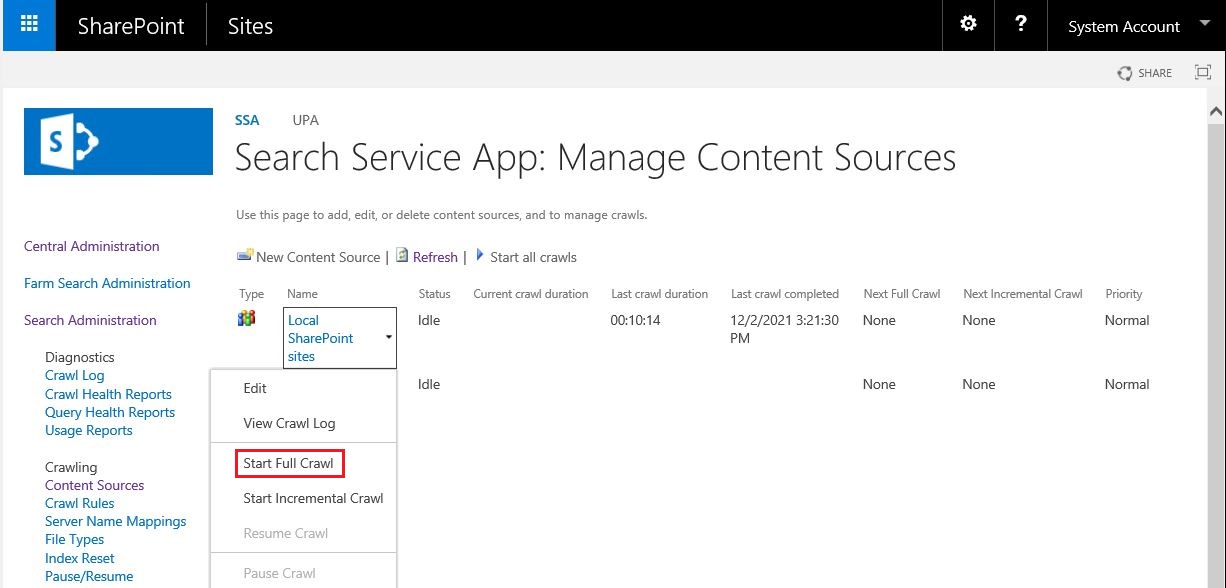The height and width of the screenshot is (588, 1226).
Task: Open File Types sidebar link
Action: 74,539
